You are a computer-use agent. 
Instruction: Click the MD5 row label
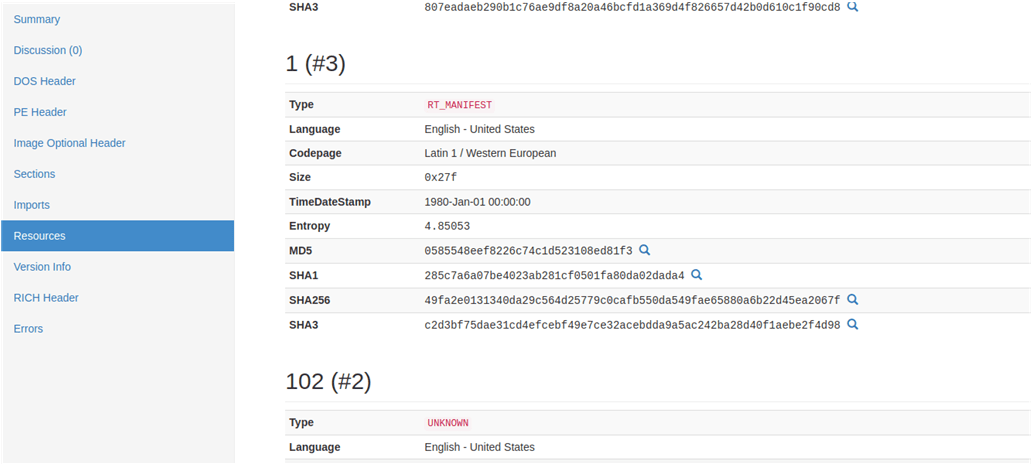coord(300,251)
